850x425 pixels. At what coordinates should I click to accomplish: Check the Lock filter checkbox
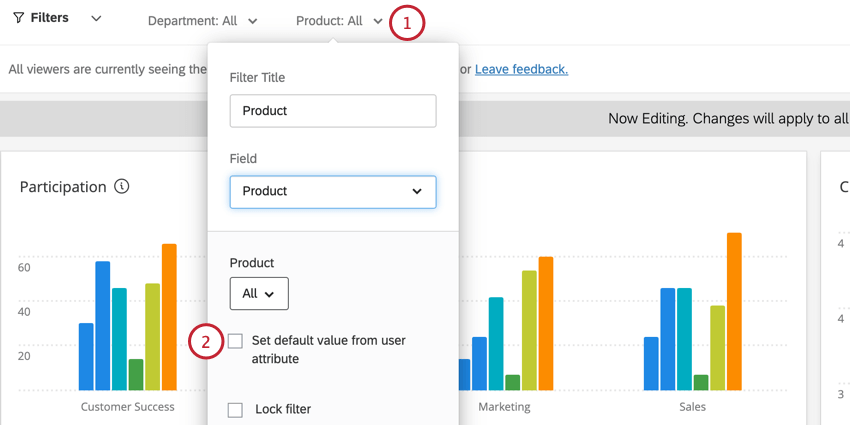coord(236,410)
